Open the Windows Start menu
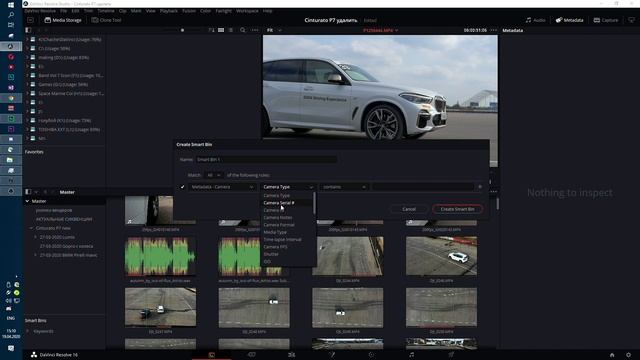The width and height of the screenshot is (640, 360). pos(11,4)
